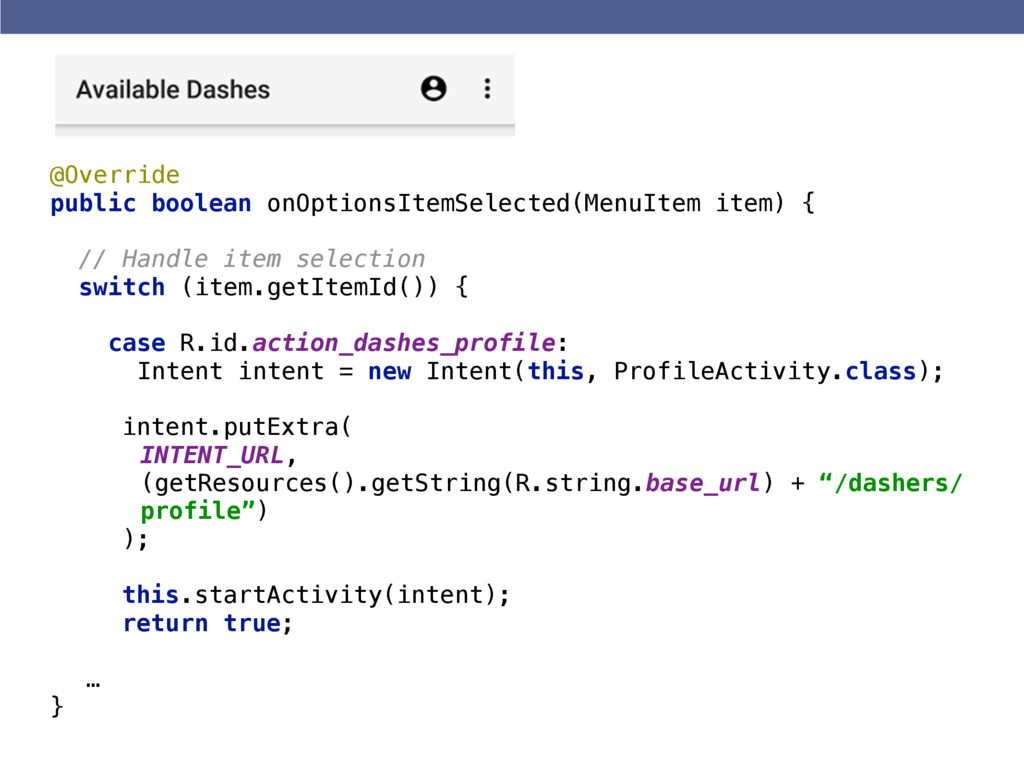This screenshot has height=768, width=1024.
Task: Click 'ProfileActivity.class' in the Intent line
Action: (x=765, y=371)
